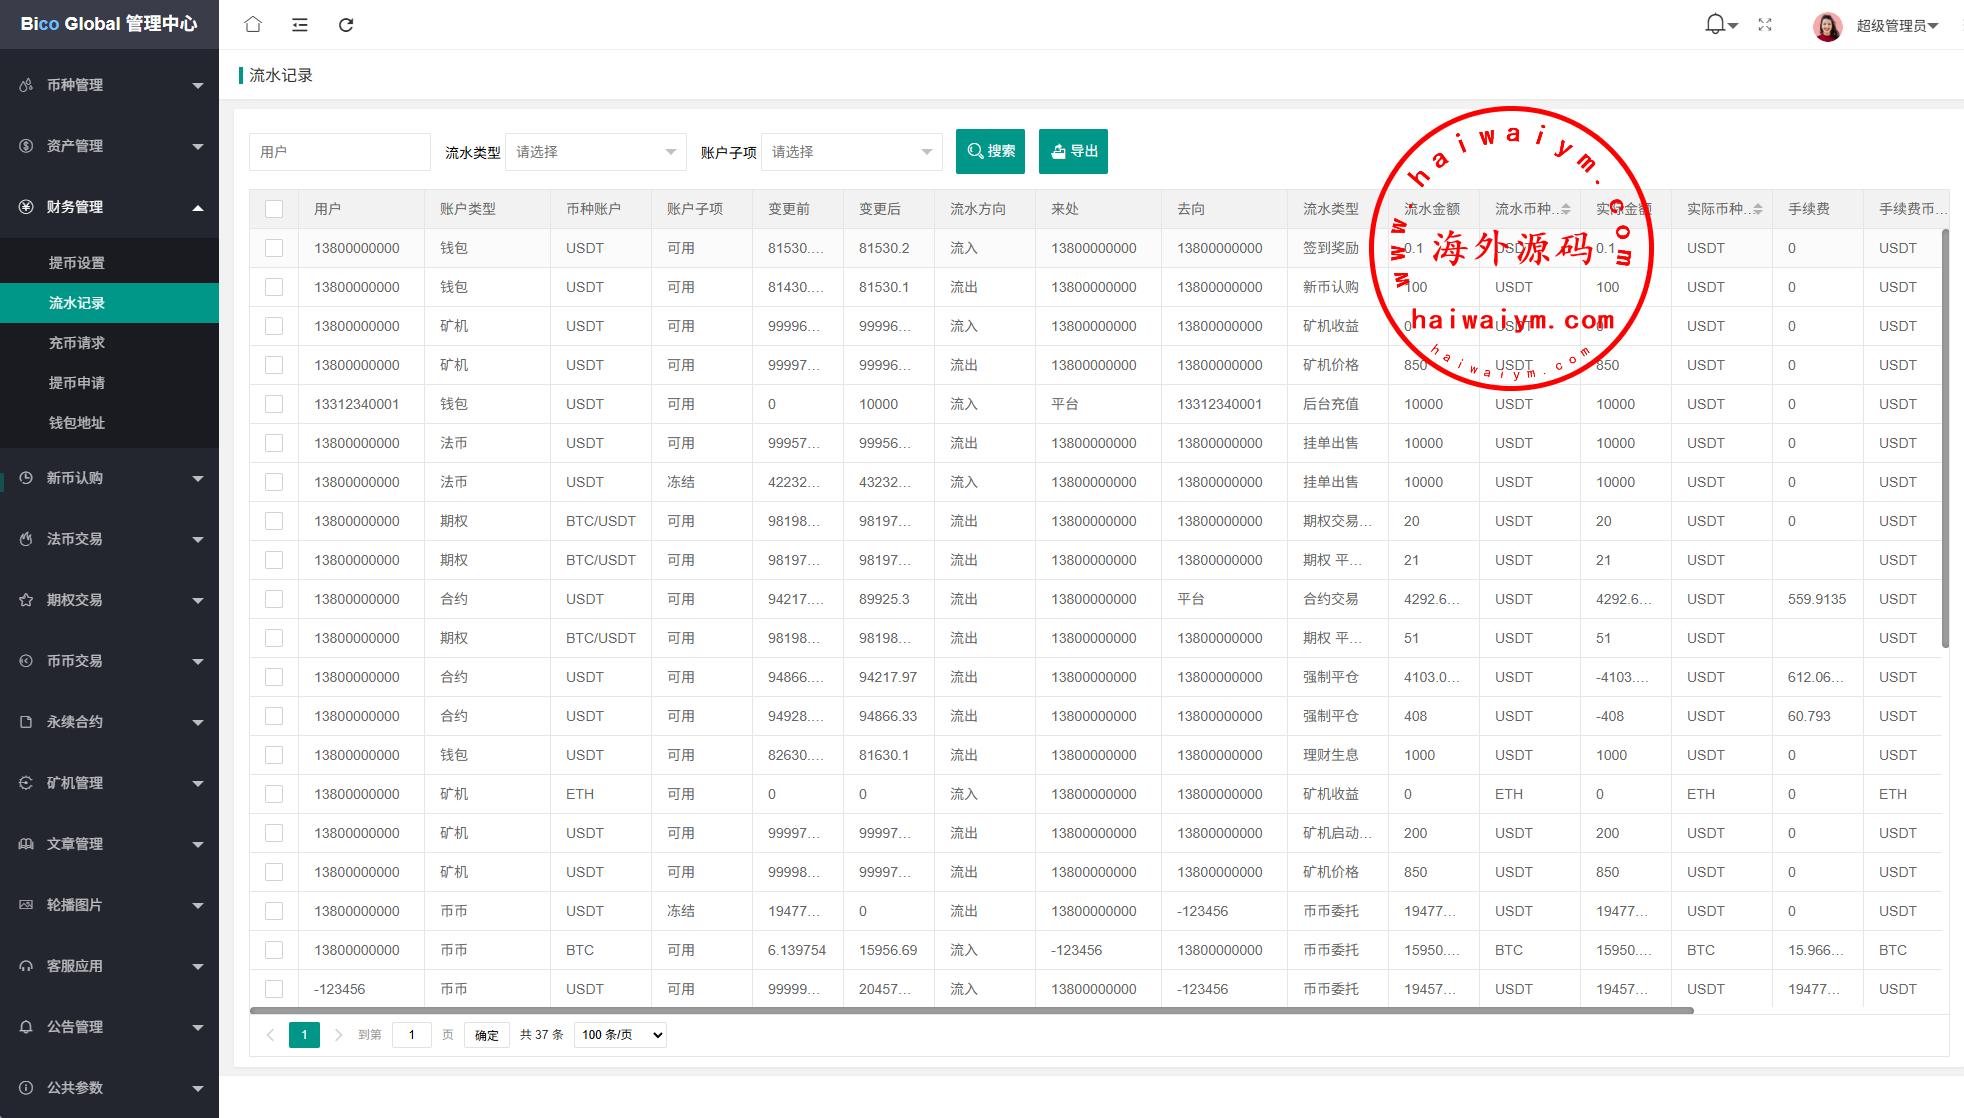Click the 搜索 search button
The width and height of the screenshot is (1964, 1118).
coord(990,152)
